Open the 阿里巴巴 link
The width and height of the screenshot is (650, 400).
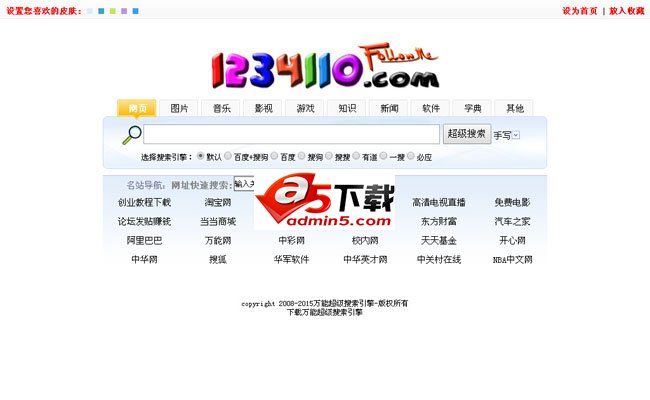144,240
